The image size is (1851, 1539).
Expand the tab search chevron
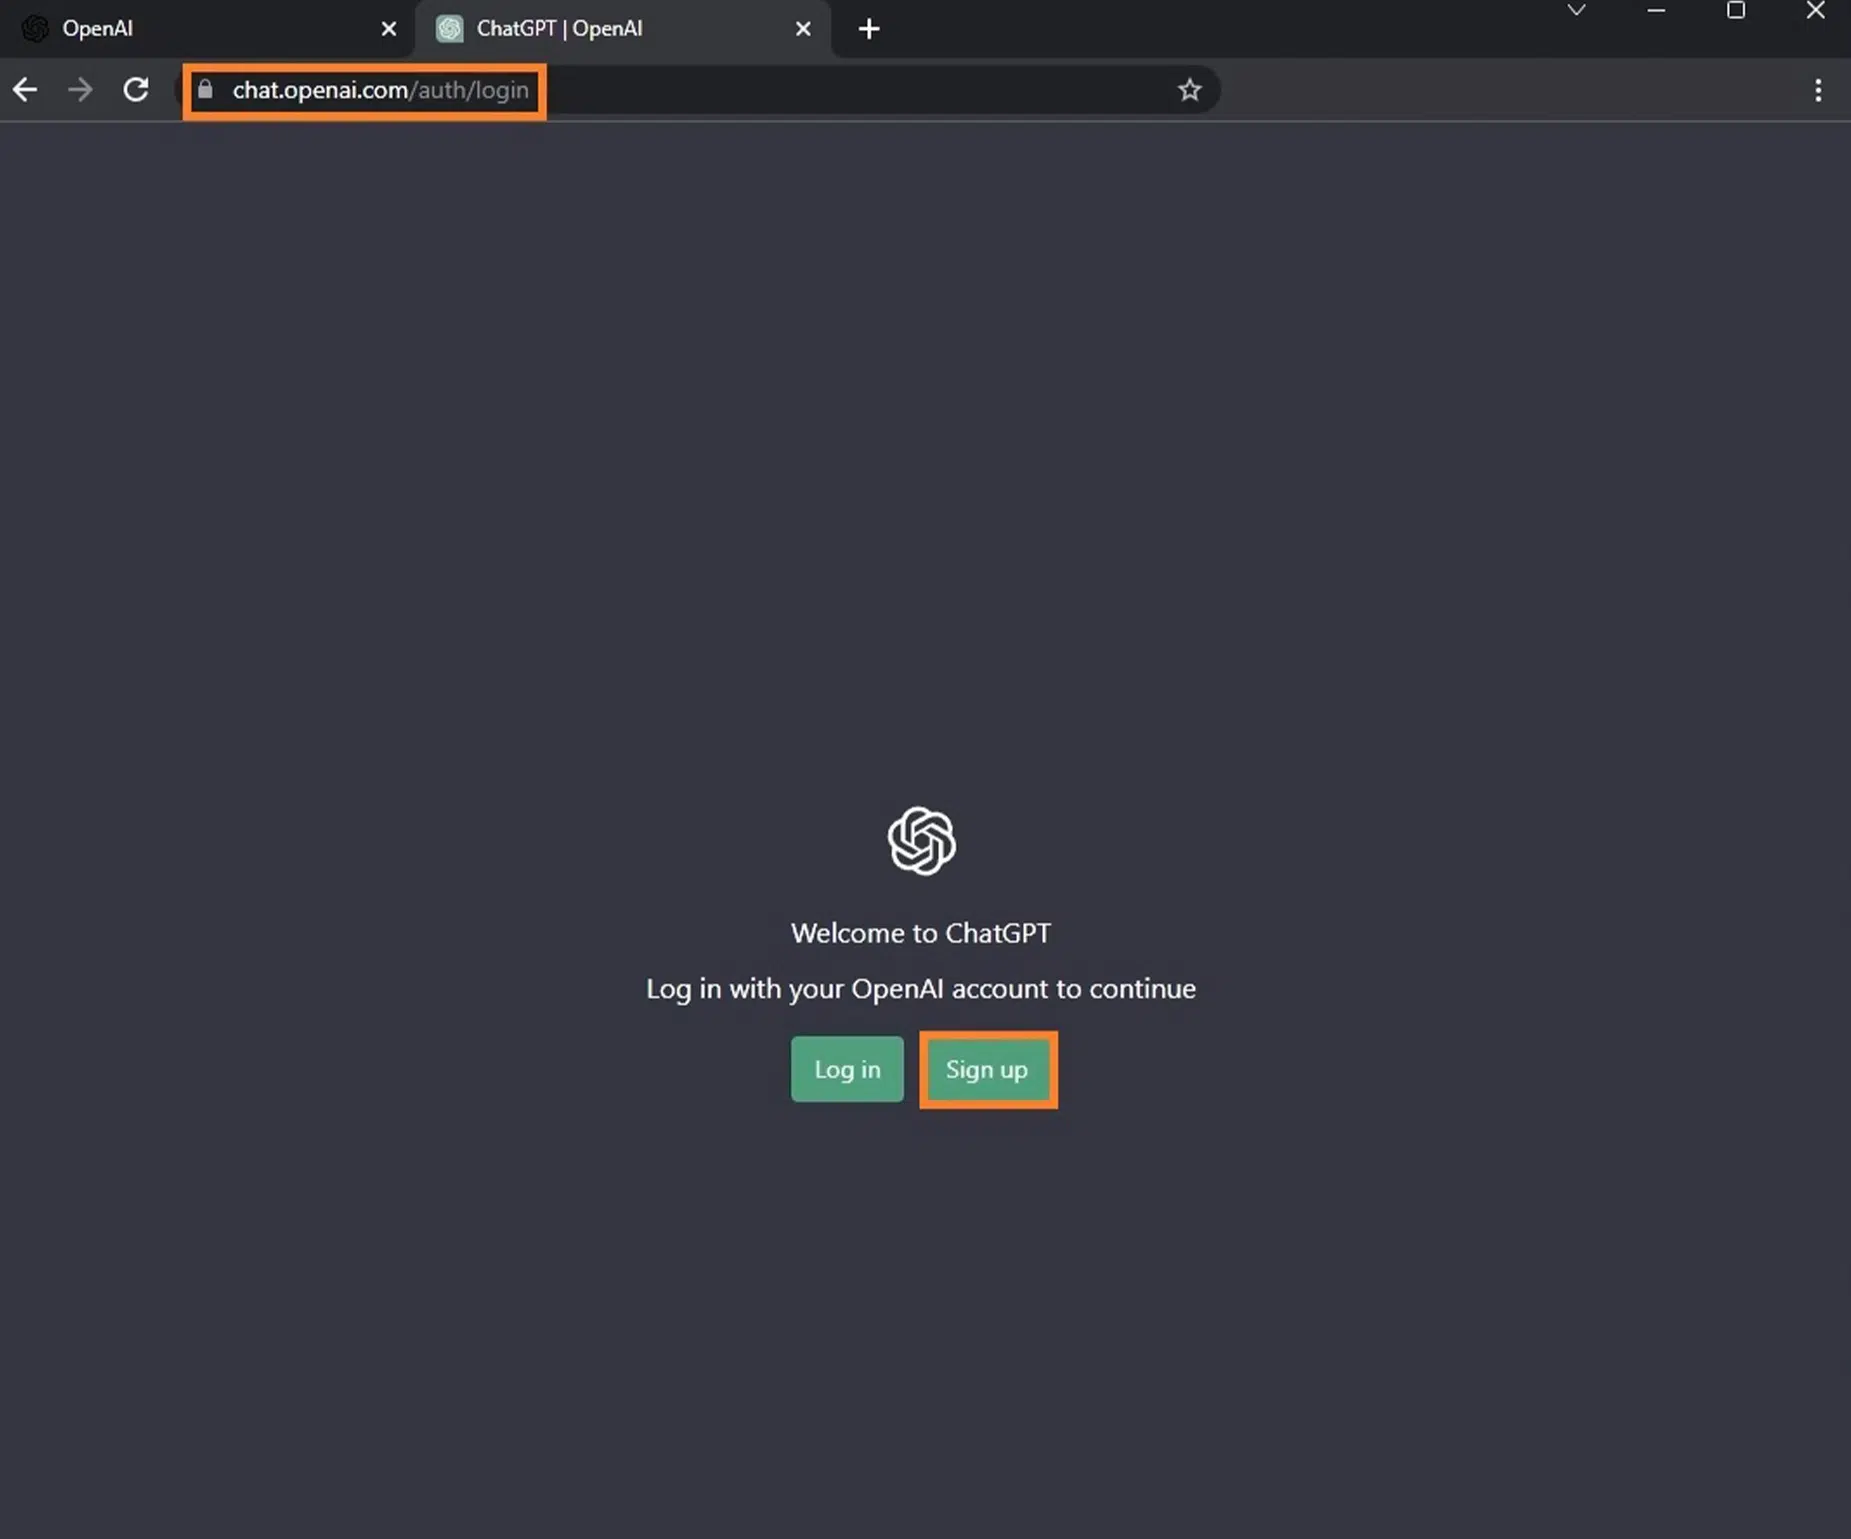(1576, 11)
